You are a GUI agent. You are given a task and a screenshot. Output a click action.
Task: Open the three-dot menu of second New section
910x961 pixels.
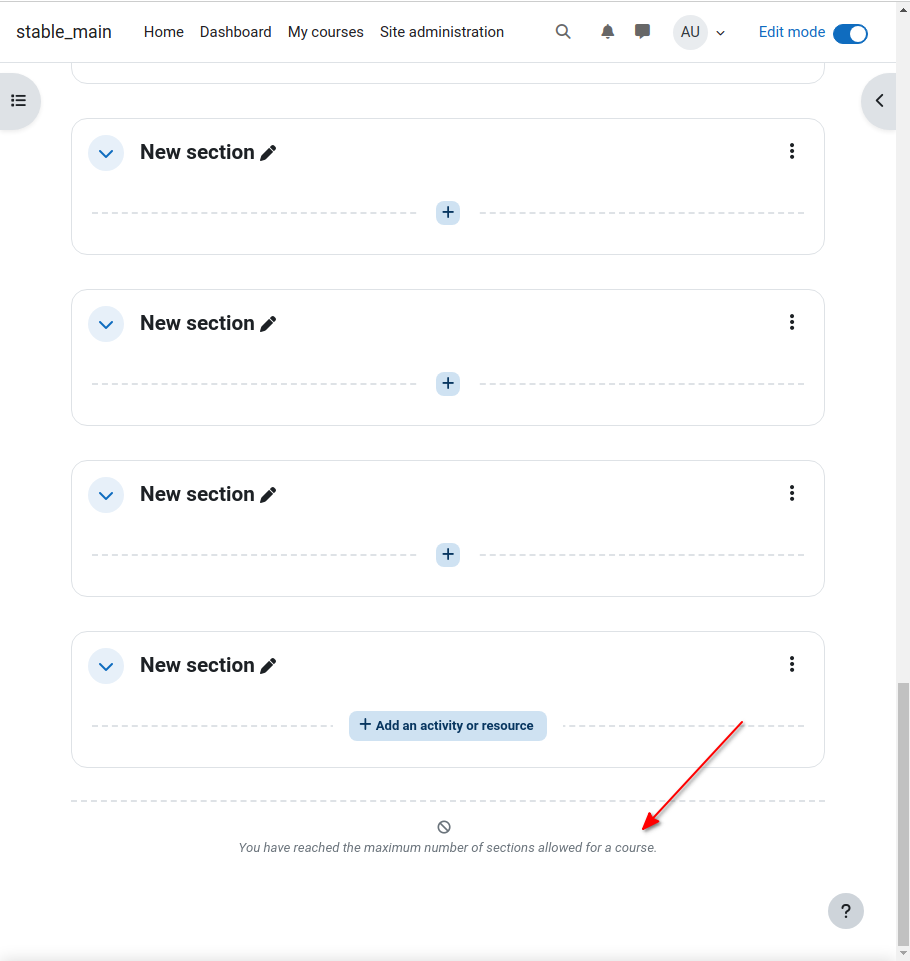tap(792, 322)
